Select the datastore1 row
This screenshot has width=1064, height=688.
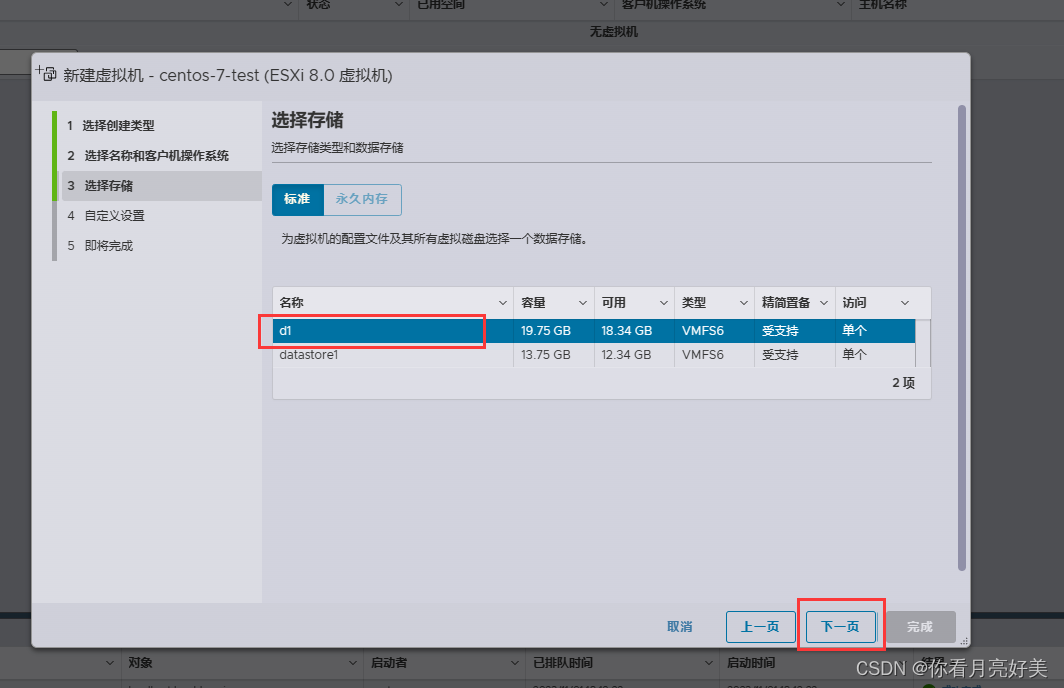pyautogui.click(x=594, y=354)
